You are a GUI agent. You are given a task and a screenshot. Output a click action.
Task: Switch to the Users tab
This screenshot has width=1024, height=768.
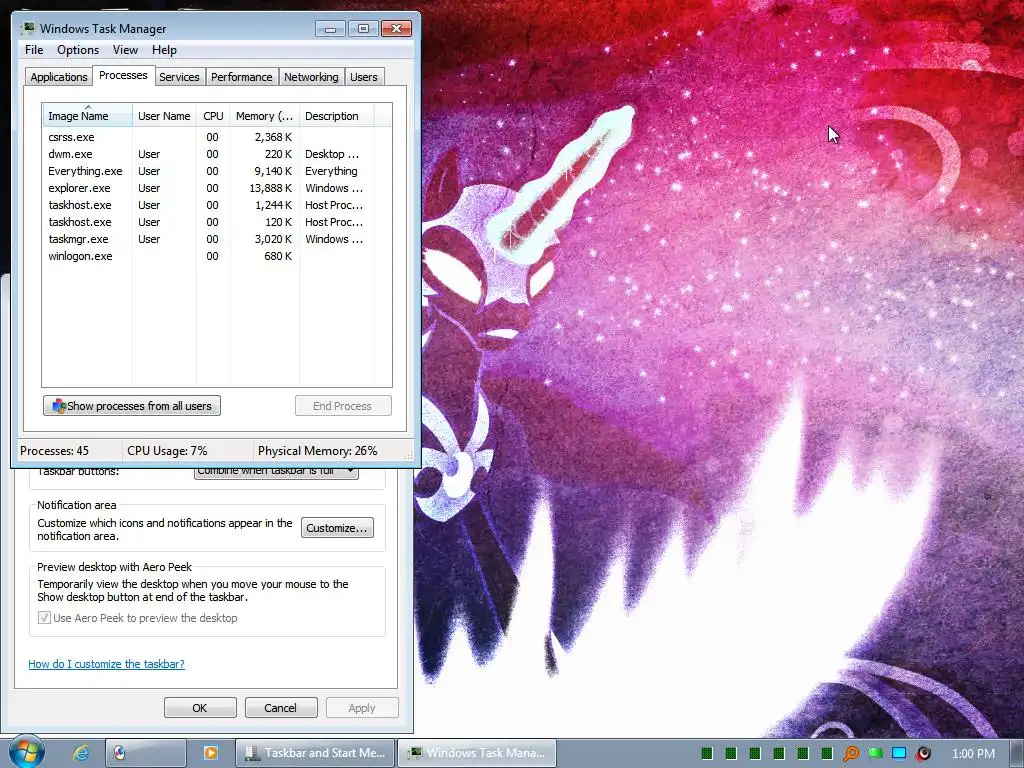tap(363, 77)
